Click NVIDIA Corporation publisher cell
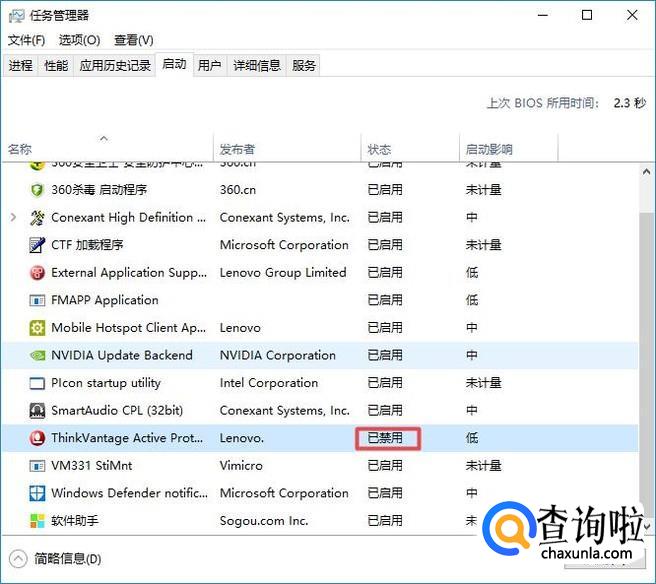The image size is (656, 584). click(278, 355)
